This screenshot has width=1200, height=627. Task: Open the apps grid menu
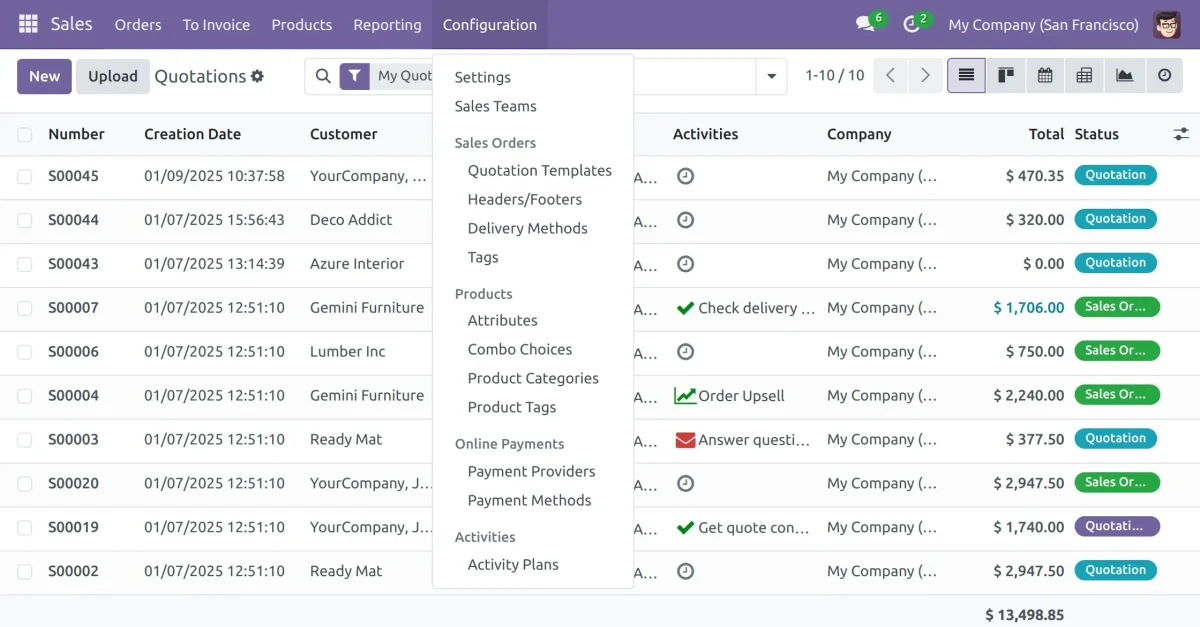pyautogui.click(x=27, y=24)
